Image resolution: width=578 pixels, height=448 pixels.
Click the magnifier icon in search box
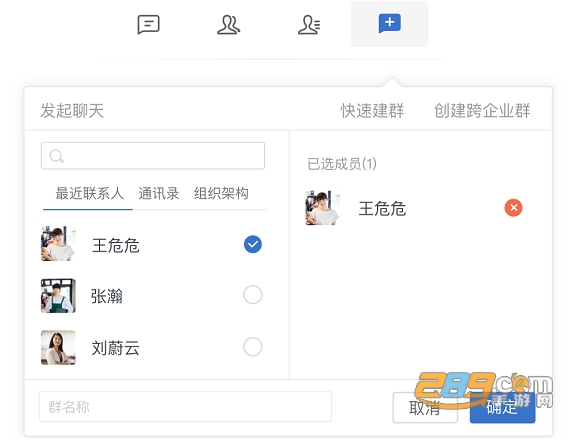pos(56,156)
